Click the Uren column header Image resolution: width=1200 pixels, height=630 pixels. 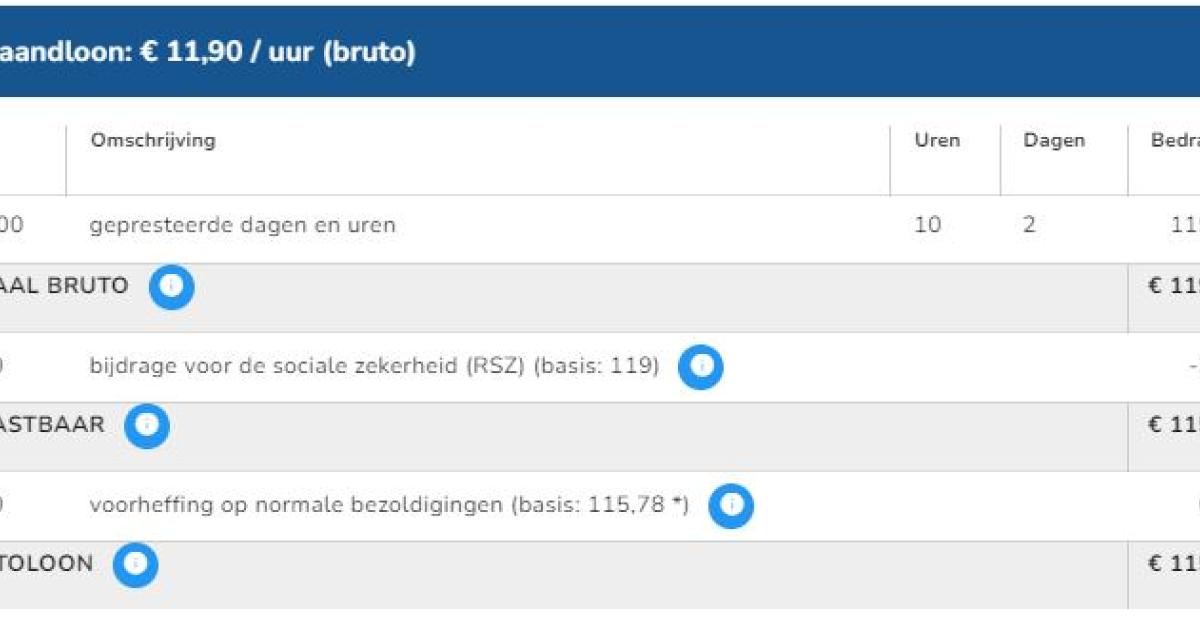tap(937, 140)
